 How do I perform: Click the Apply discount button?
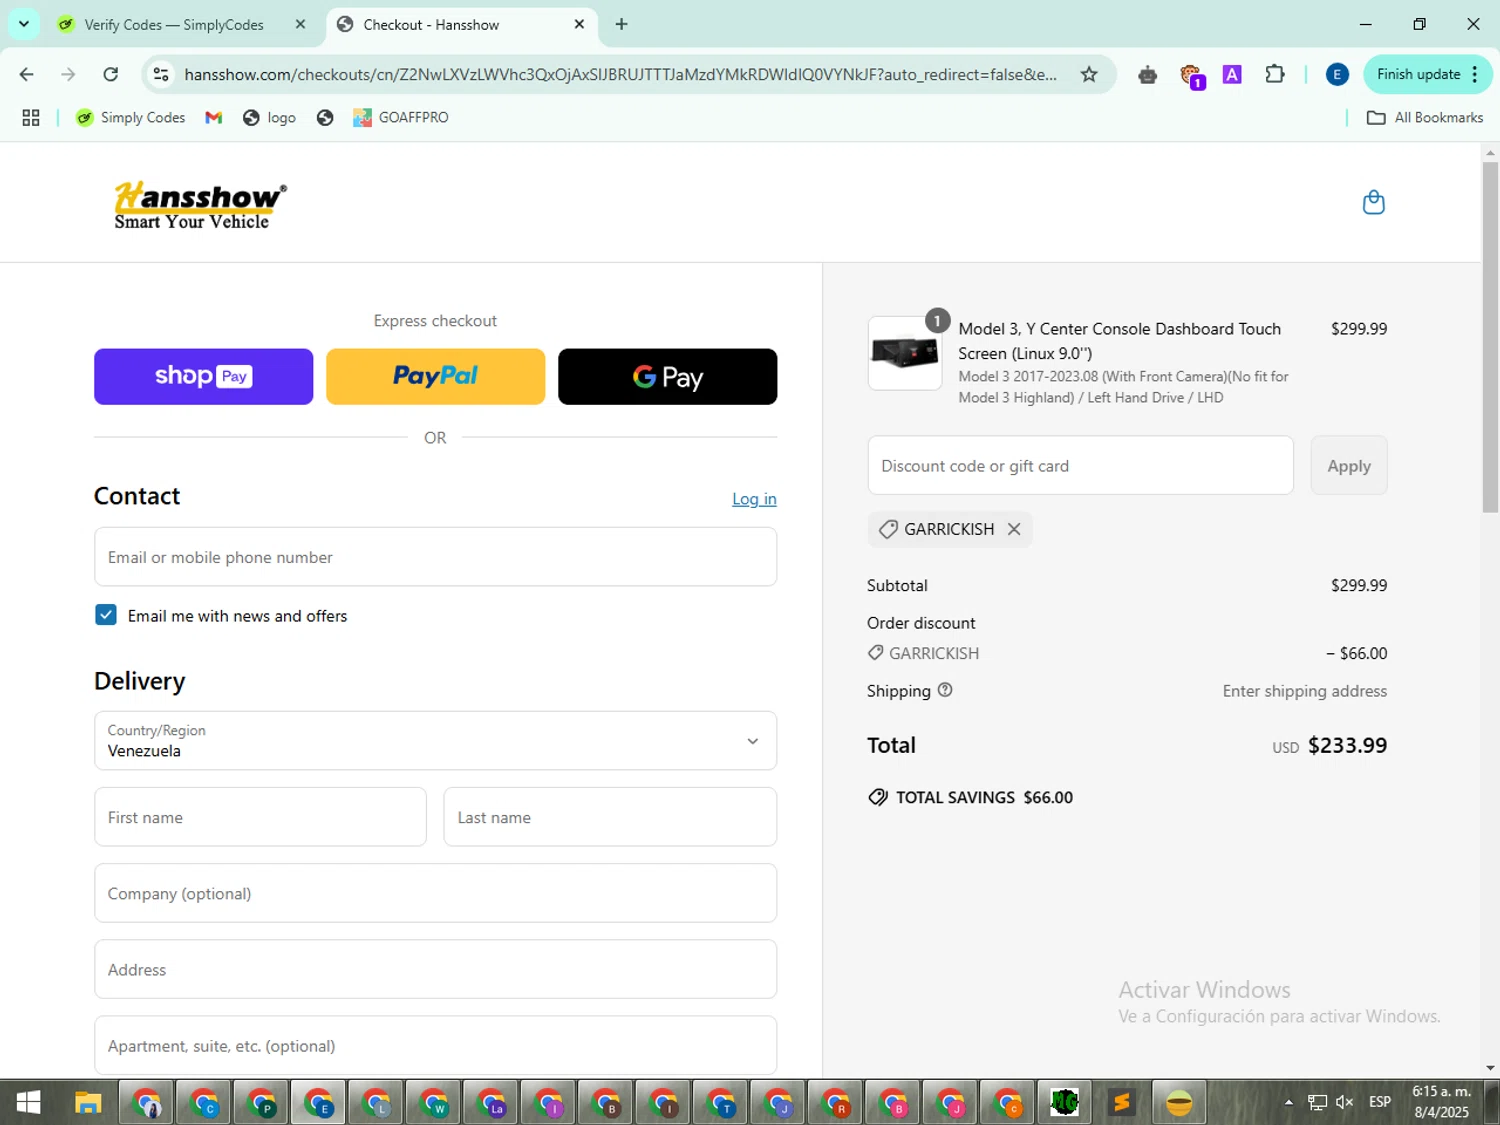click(1349, 465)
